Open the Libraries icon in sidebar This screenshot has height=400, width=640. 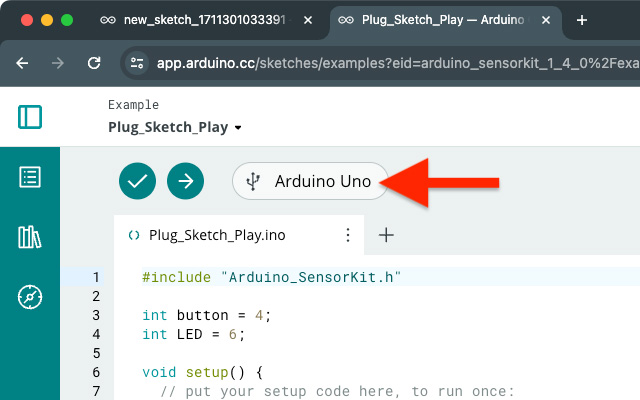coord(30,237)
